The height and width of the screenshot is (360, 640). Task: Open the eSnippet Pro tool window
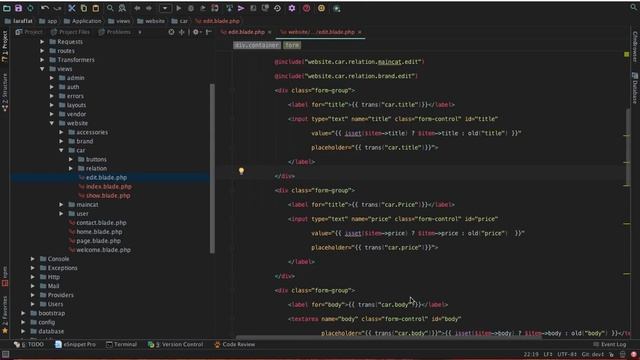75,344
